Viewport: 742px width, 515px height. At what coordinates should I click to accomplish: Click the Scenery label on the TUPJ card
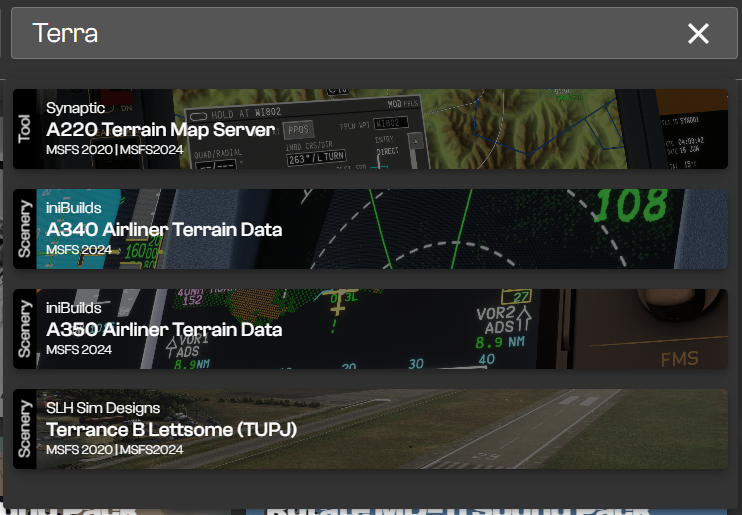[25, 429]
